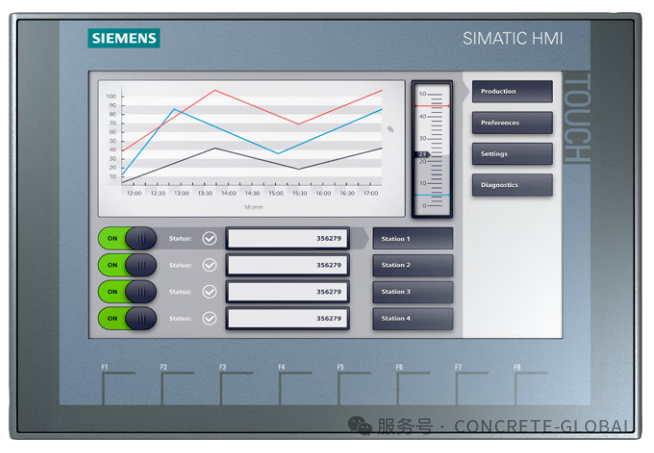Click the F6 function key

pyautogui.click(x=413, y=386)
